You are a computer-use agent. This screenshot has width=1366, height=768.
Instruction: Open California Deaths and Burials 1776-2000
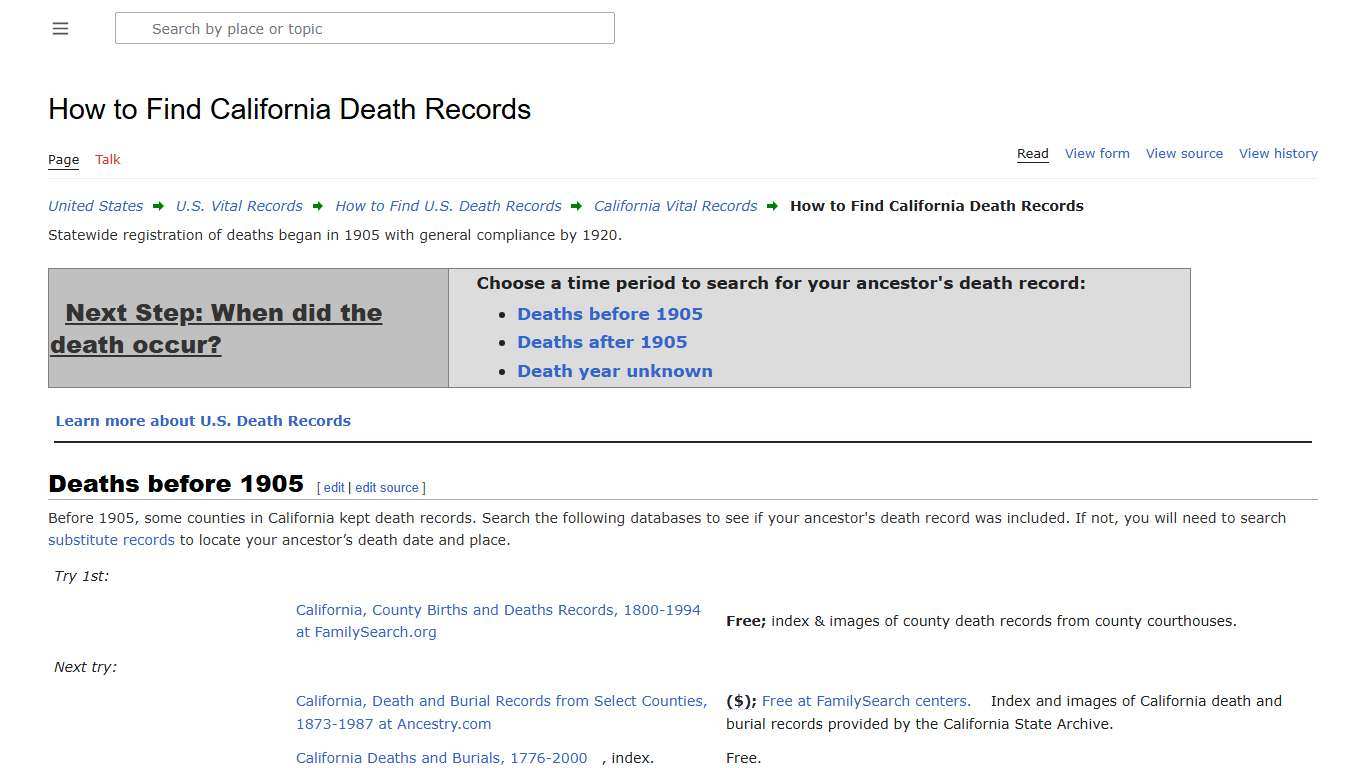click(441, 758)
